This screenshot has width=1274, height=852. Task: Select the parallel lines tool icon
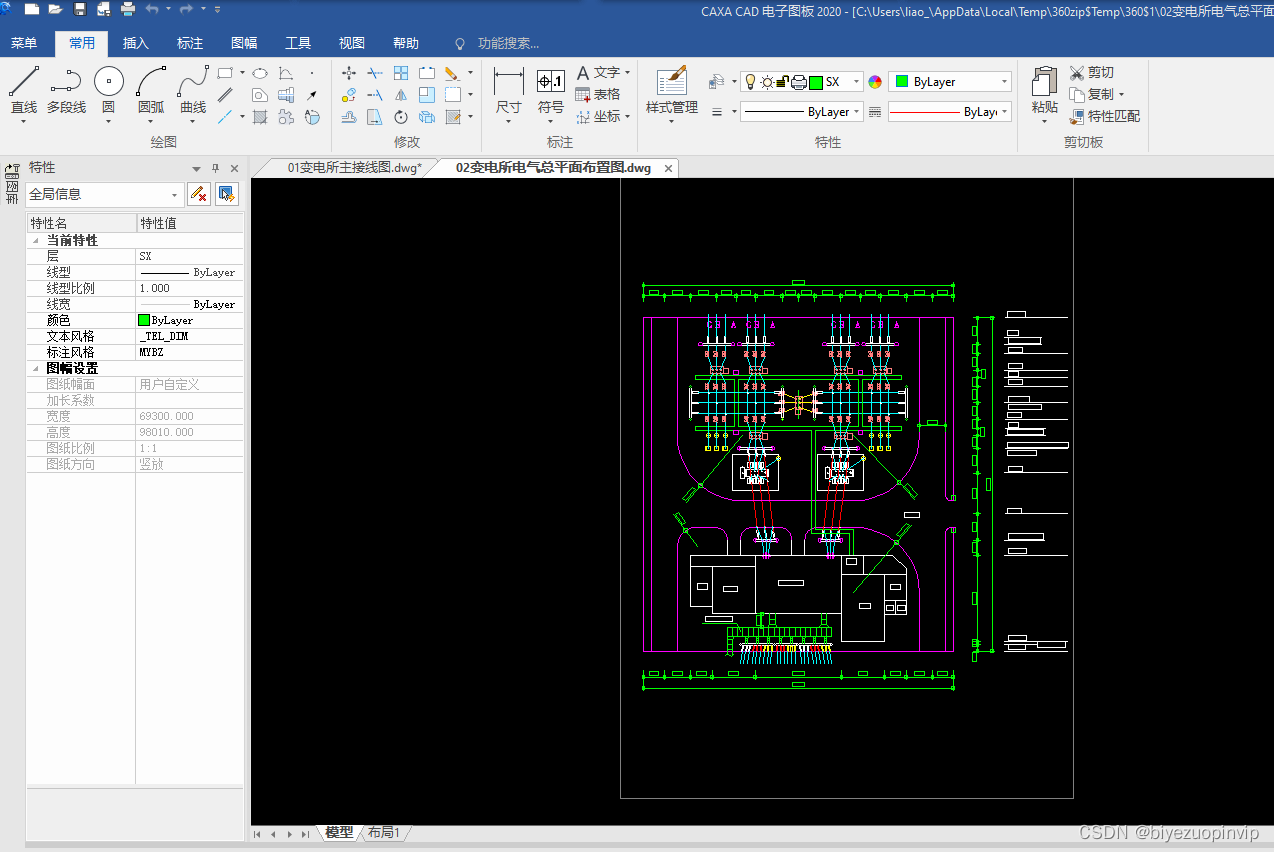(225, 95)
